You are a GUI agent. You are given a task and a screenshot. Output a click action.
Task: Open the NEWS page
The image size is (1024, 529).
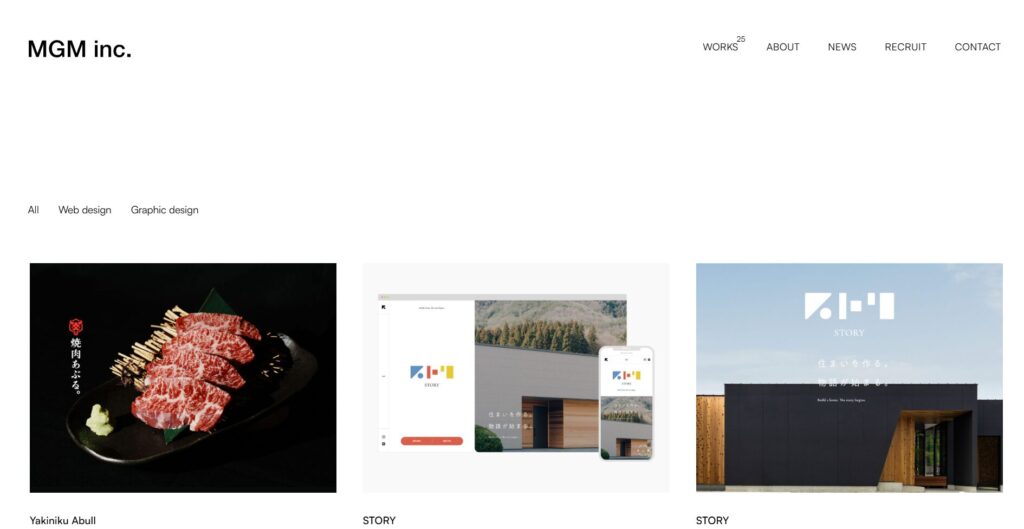point(842,47)
